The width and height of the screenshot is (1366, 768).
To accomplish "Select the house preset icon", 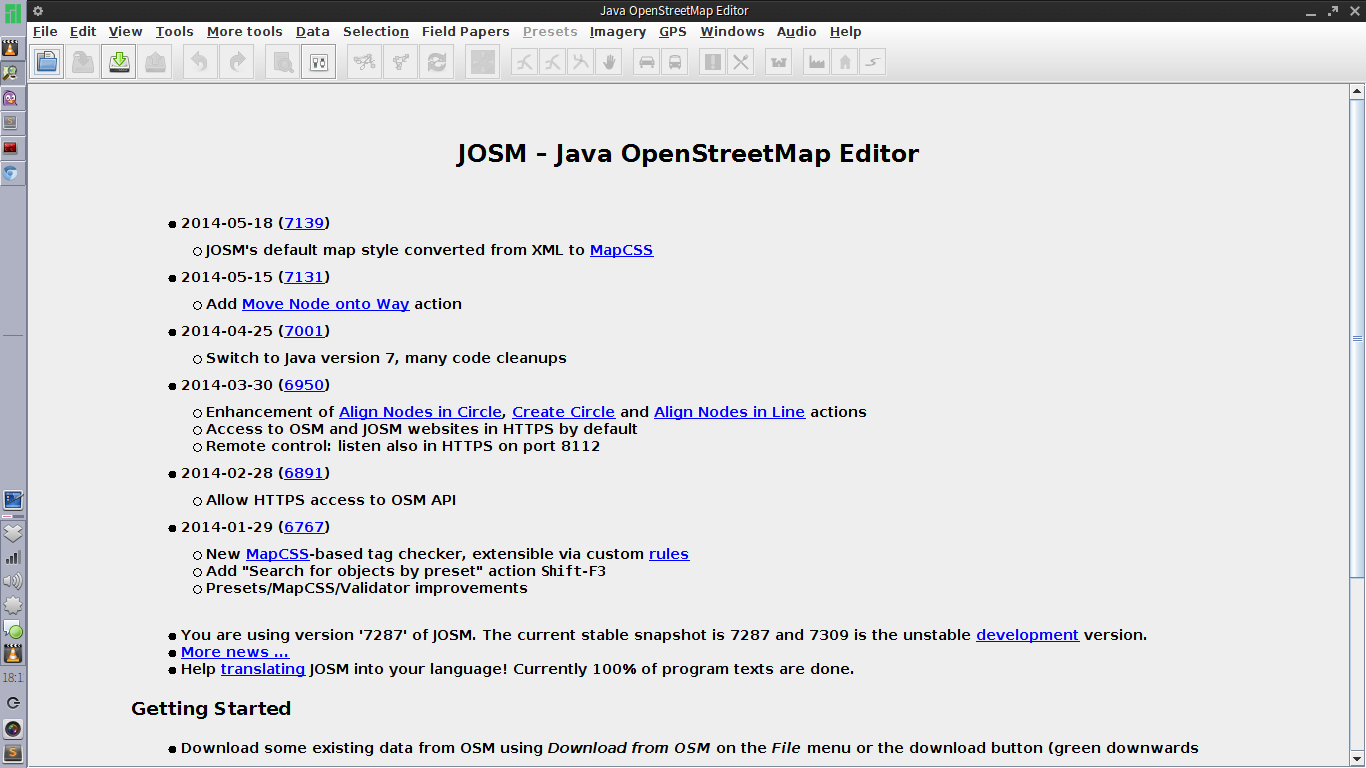I will click(845, 62).
